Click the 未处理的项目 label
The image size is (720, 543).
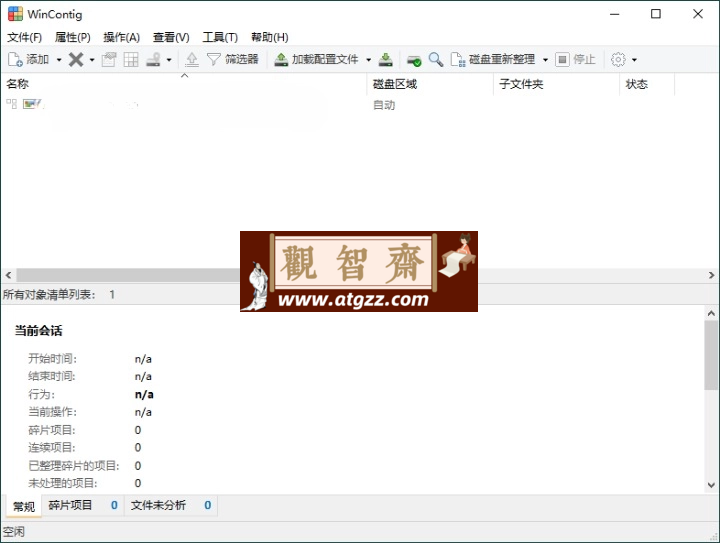pyautogui.click(x=63, y=483)
